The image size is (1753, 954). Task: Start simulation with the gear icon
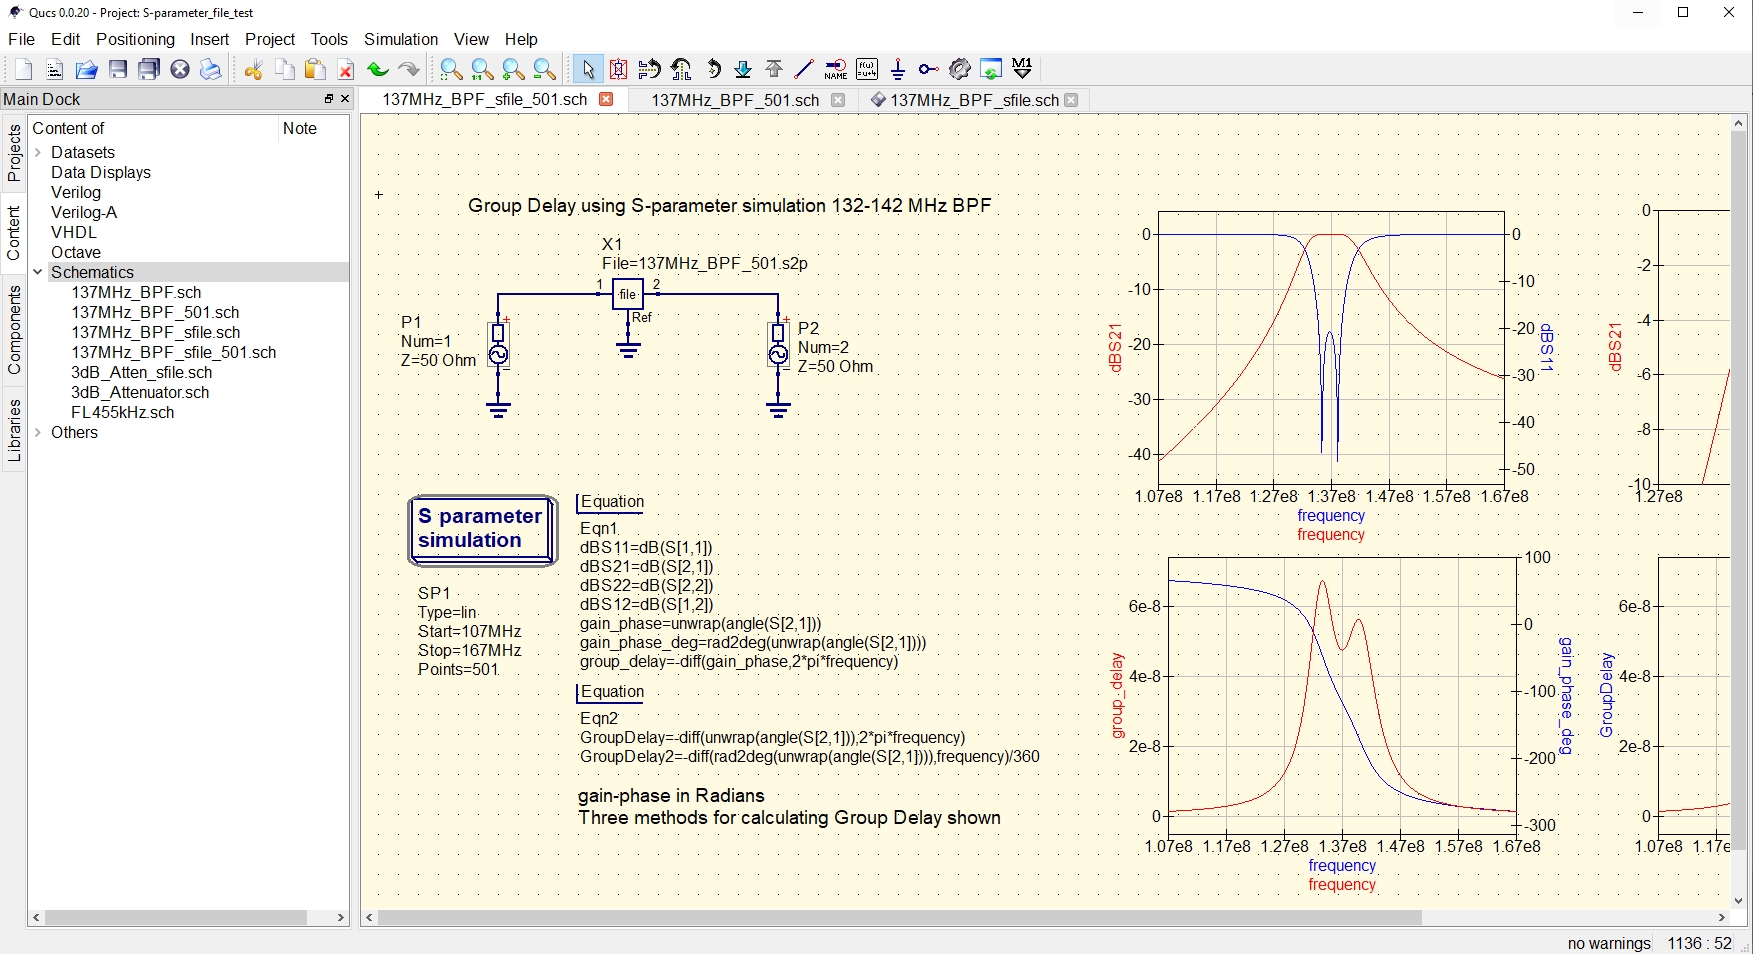coord(958,69)
